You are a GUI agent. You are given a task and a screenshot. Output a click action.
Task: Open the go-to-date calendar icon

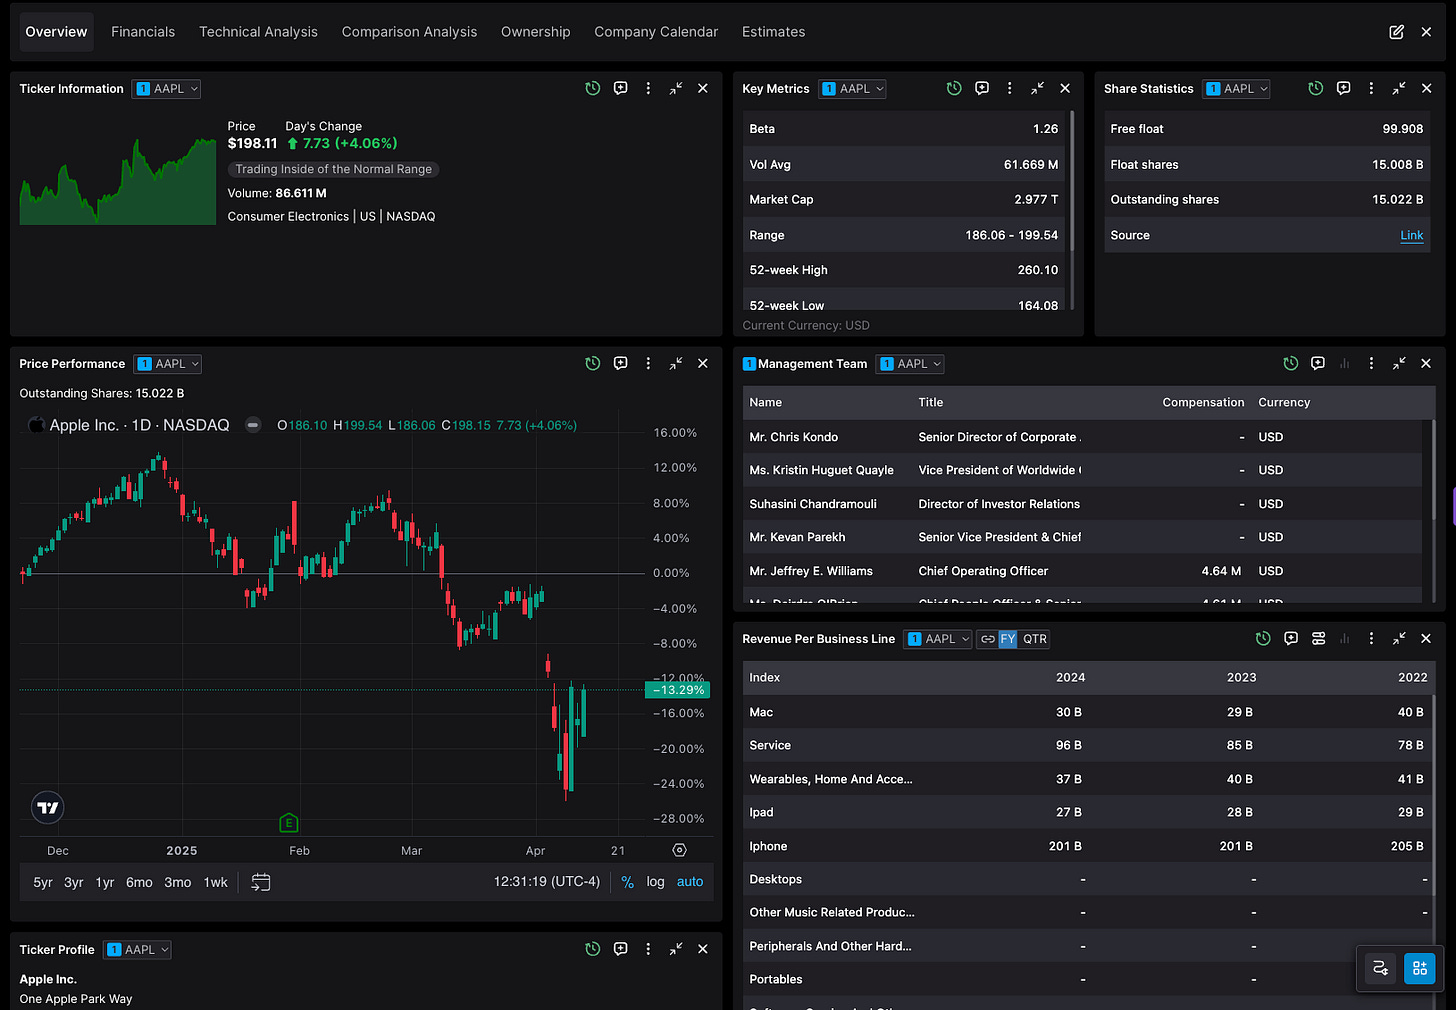261,882
